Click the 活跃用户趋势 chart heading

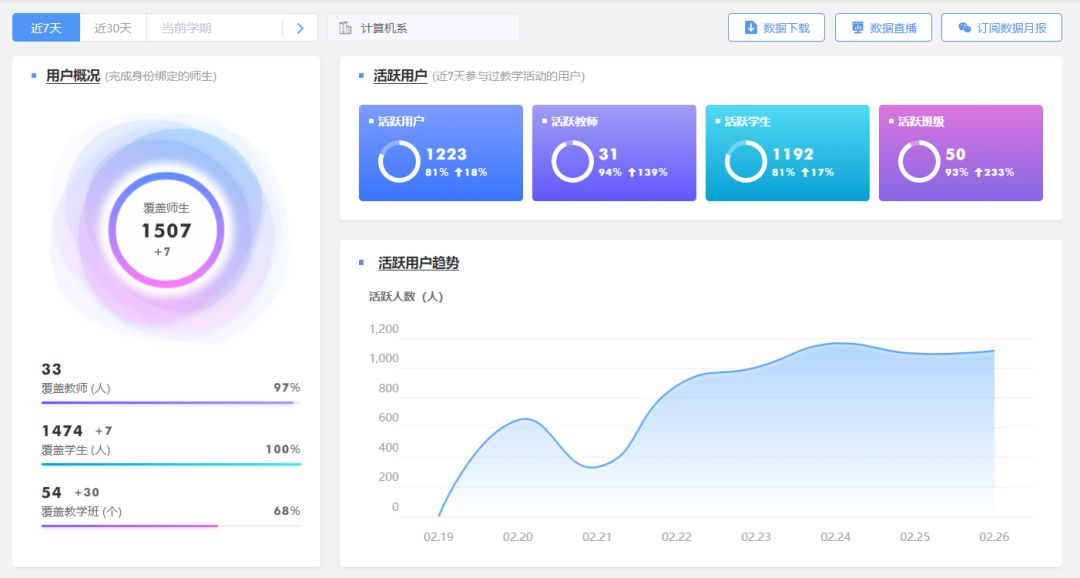(x=418, y=263)
